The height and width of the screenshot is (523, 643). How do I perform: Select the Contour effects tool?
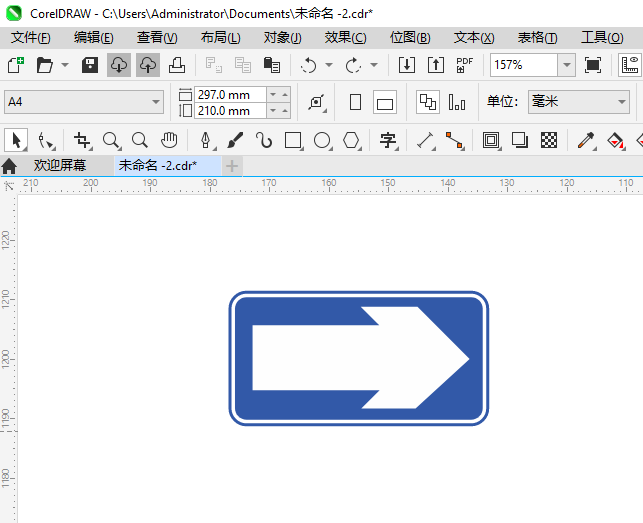(492, 140)
